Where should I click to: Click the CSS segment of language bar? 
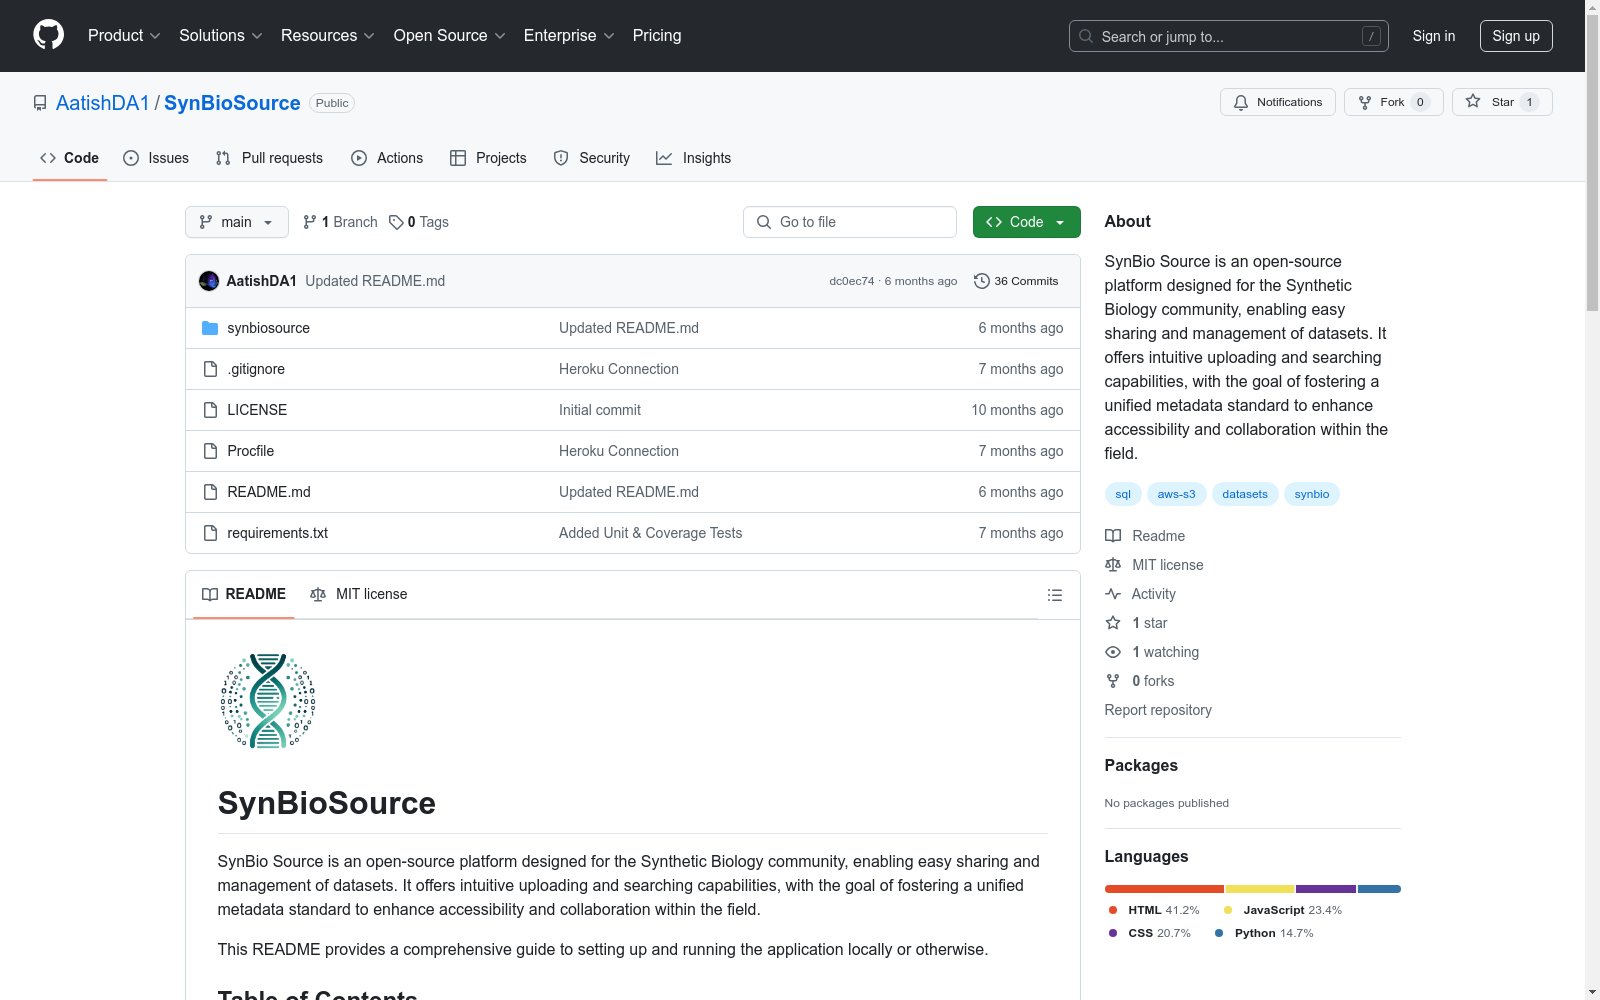(x=1326, y=889)
